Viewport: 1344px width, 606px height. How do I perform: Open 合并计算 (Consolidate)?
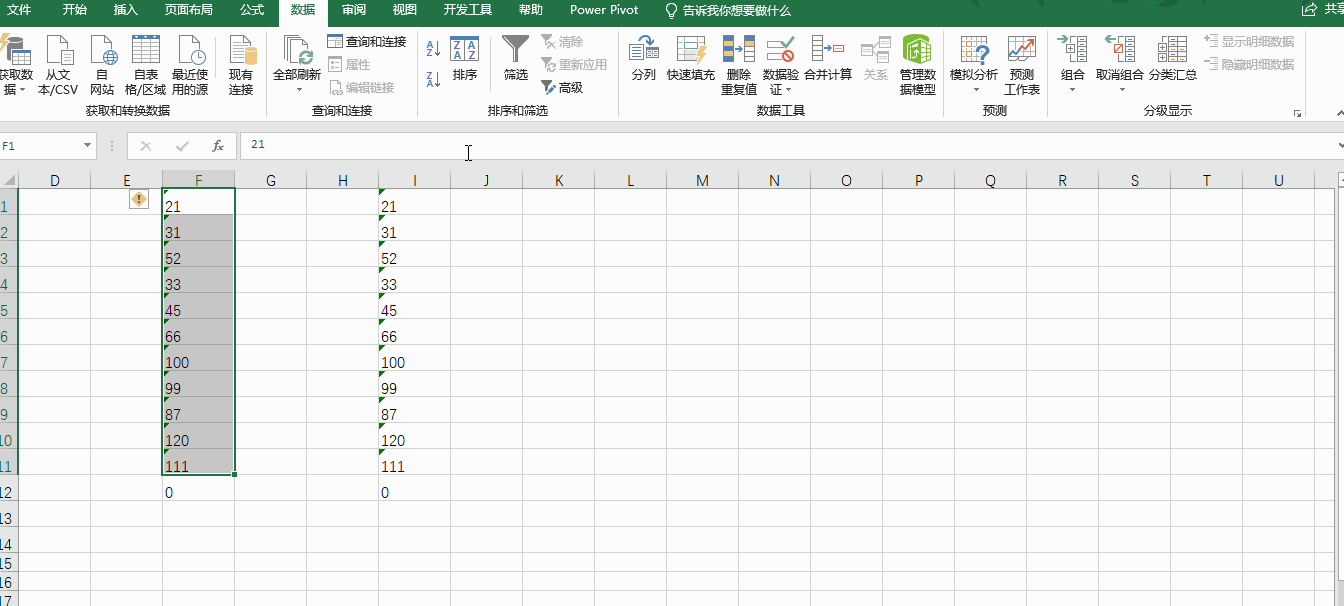pos(829,62)
